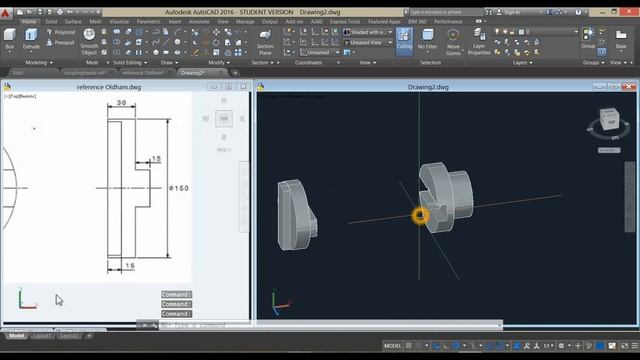
Task: Toggle Ortho mode in status bar
Action: pyautogui.click(x=446, y=346)
